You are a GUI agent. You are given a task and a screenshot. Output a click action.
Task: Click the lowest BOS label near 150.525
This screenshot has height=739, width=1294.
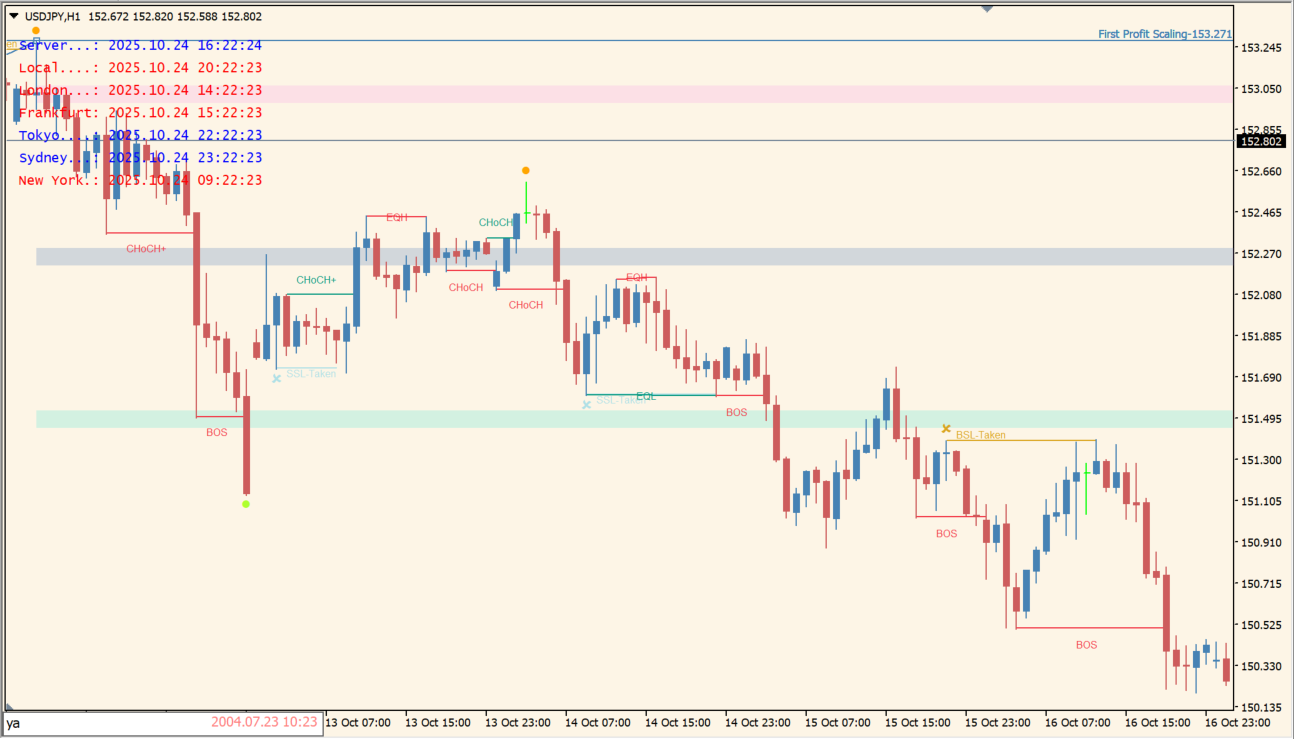pos(1086,645)
